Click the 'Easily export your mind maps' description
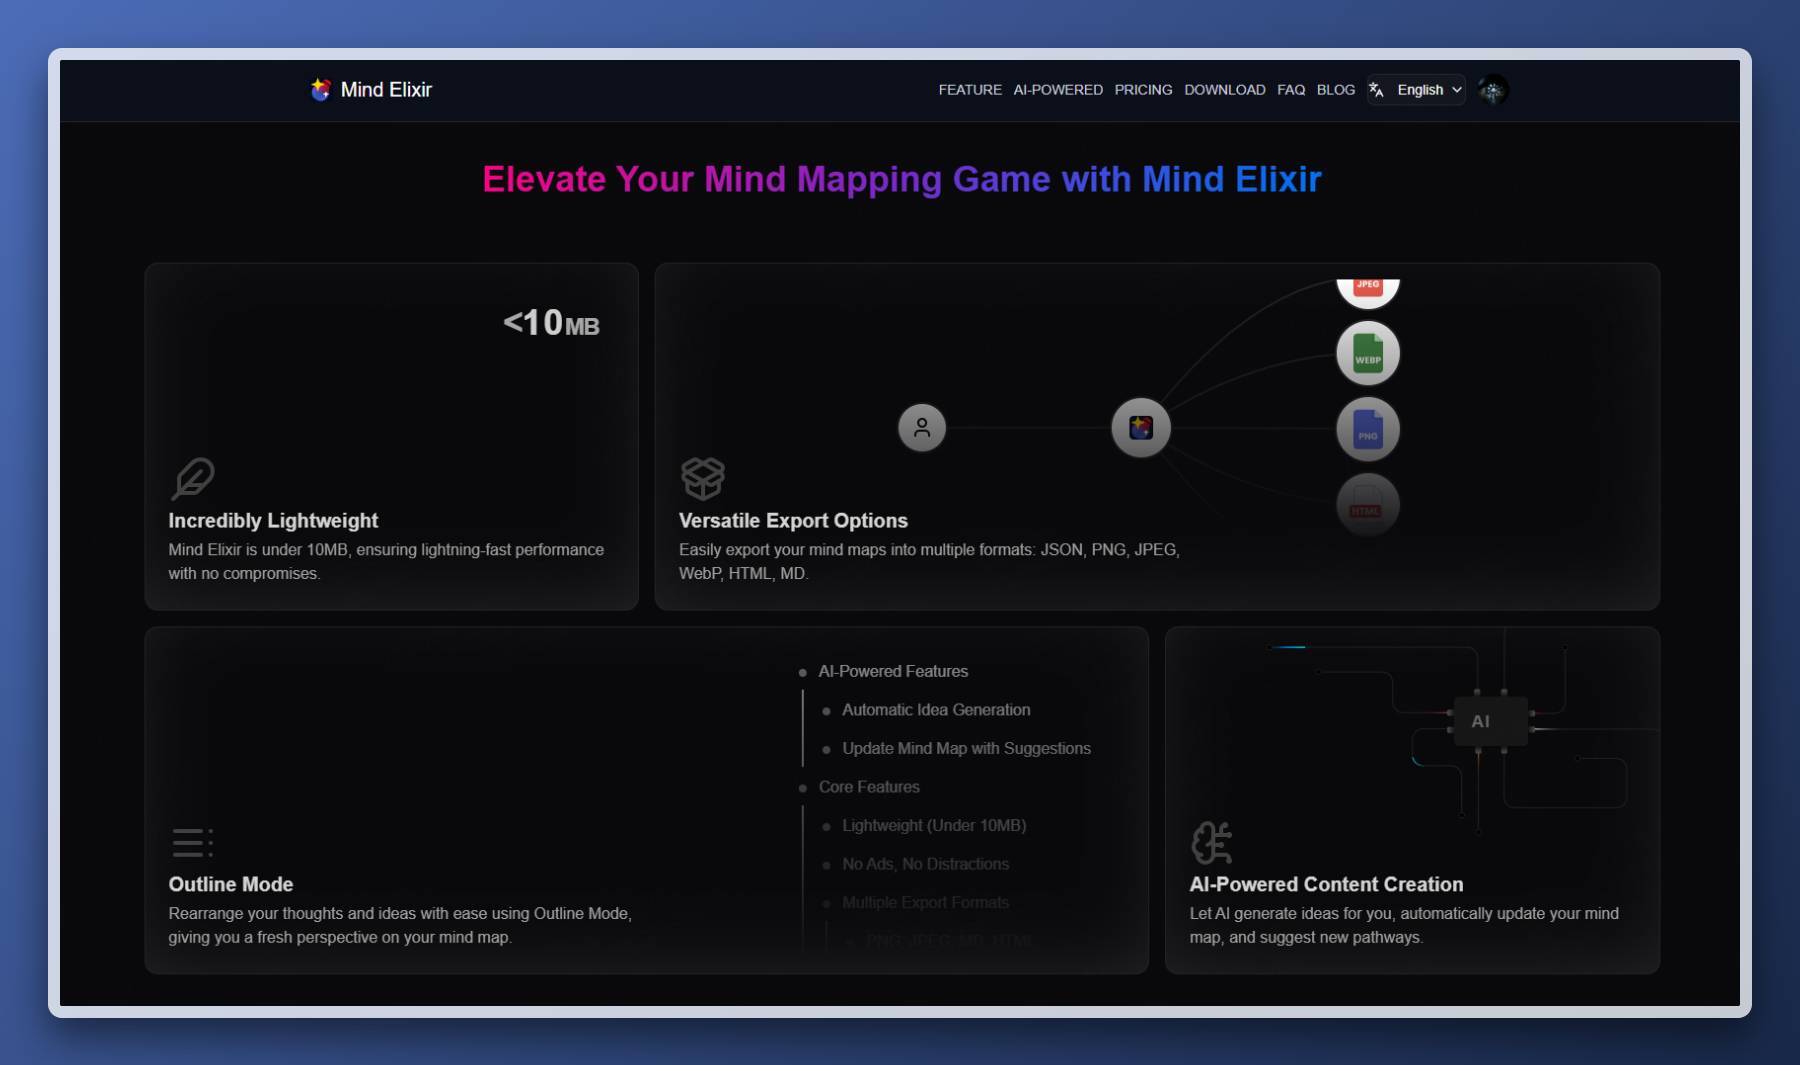Screen dimensions: 1800x1065 click(x=929, y=562)
